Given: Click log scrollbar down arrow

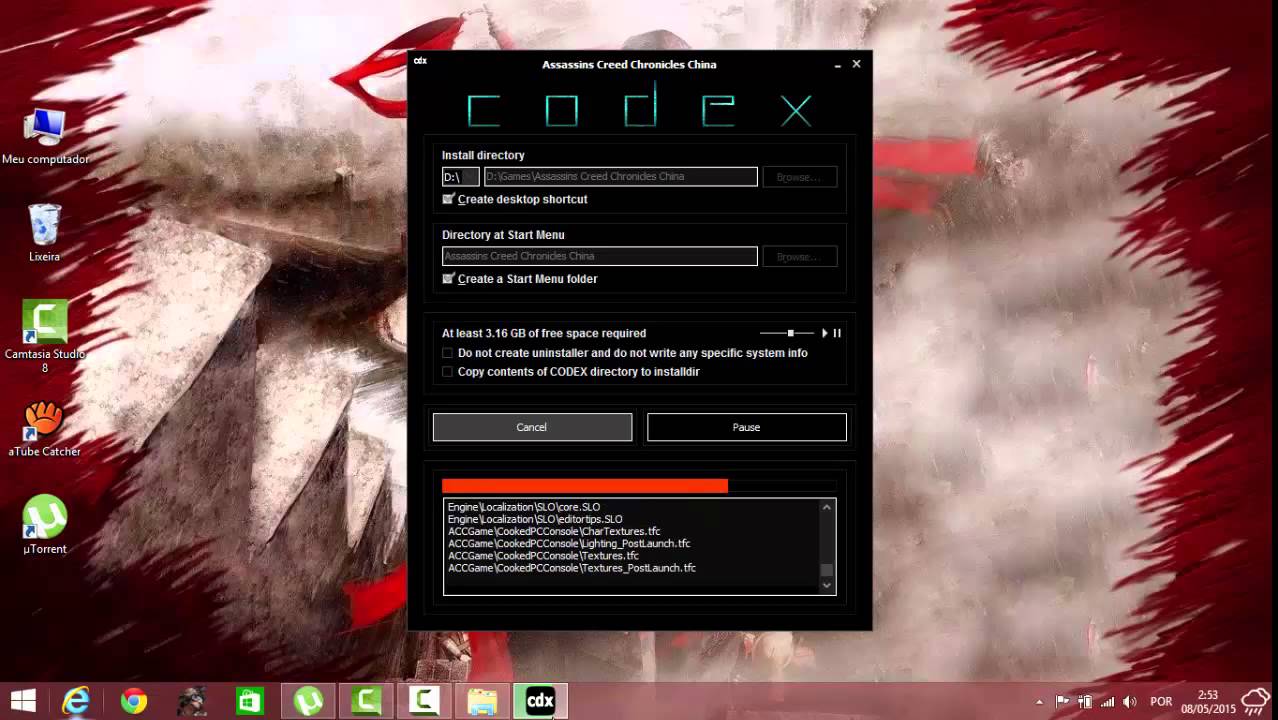Looking at the screenshot, I should click(x=826, y=586).
